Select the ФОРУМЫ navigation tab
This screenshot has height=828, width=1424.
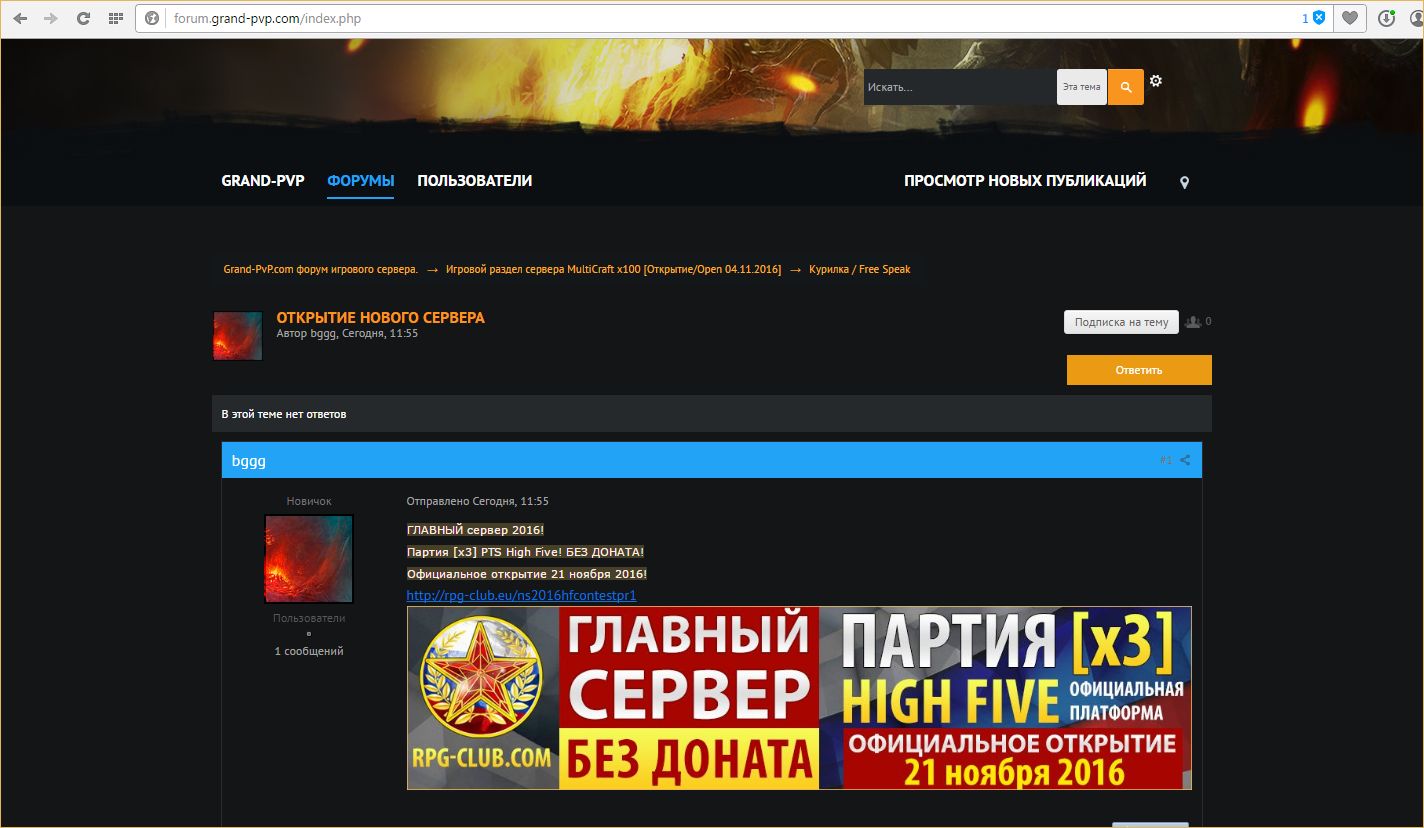click(360, 181)
